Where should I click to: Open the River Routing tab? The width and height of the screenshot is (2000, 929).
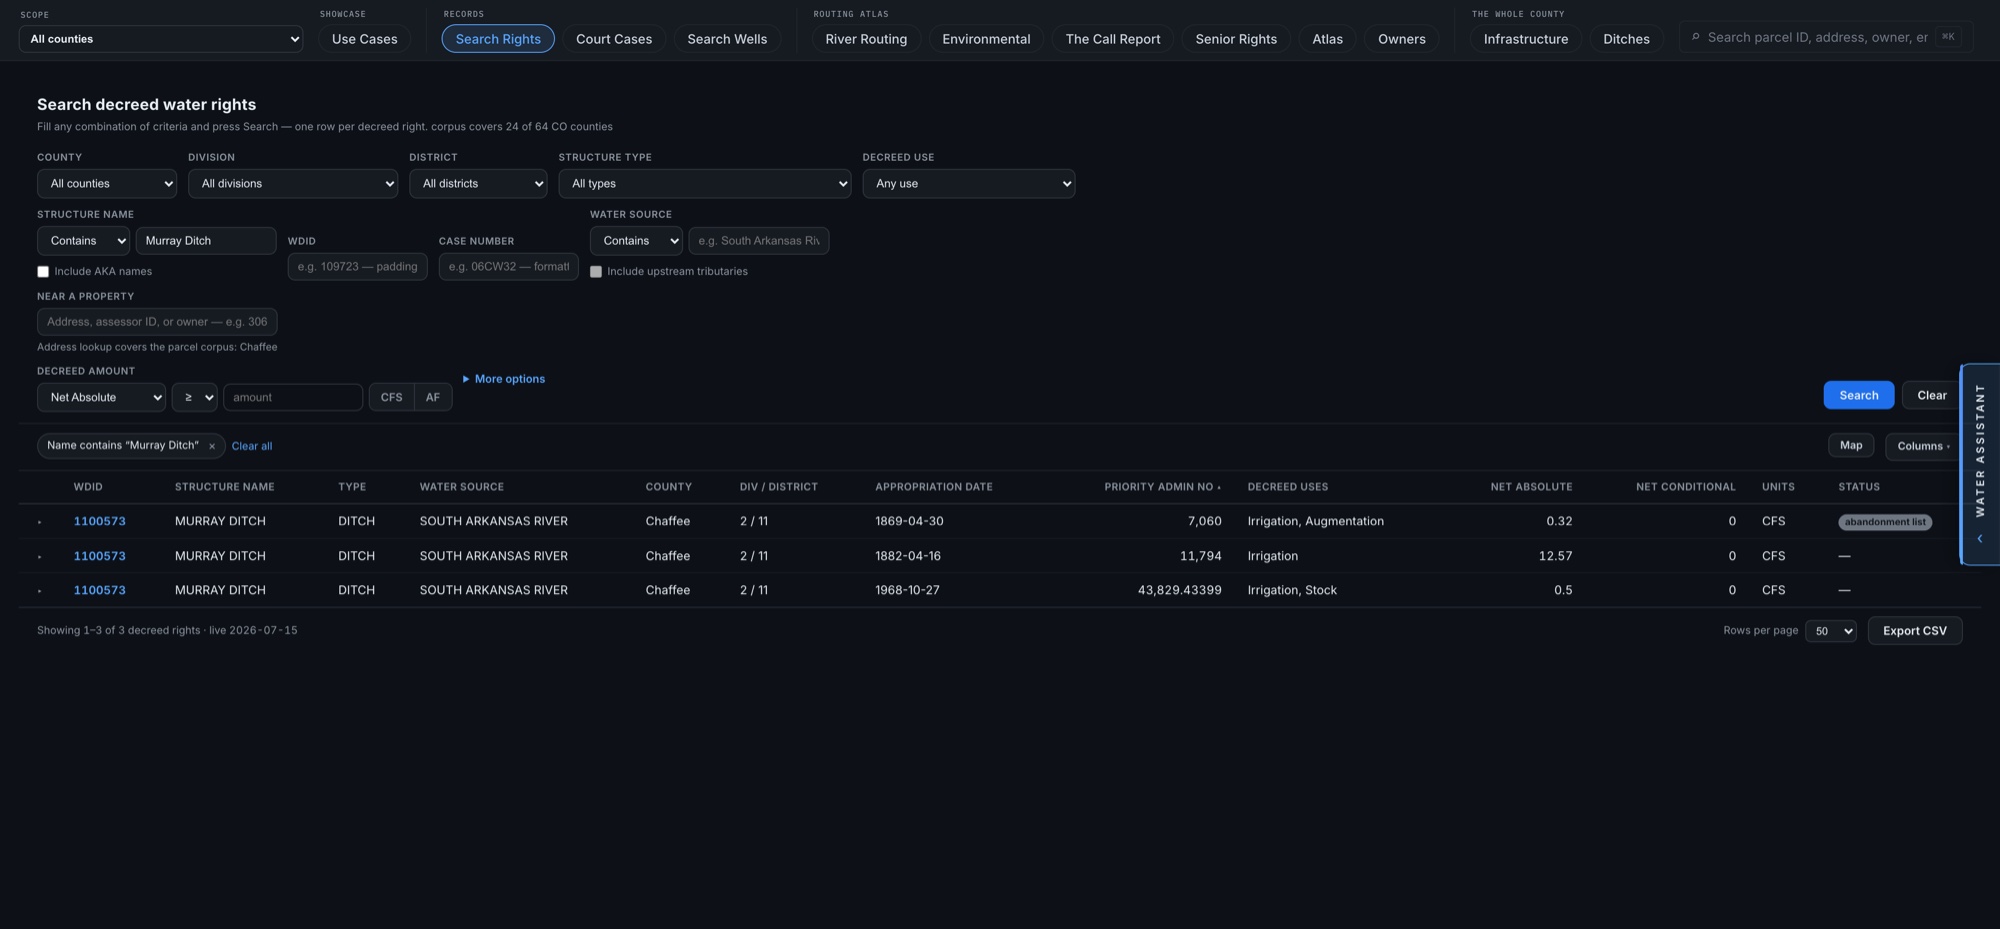(866, 39)
